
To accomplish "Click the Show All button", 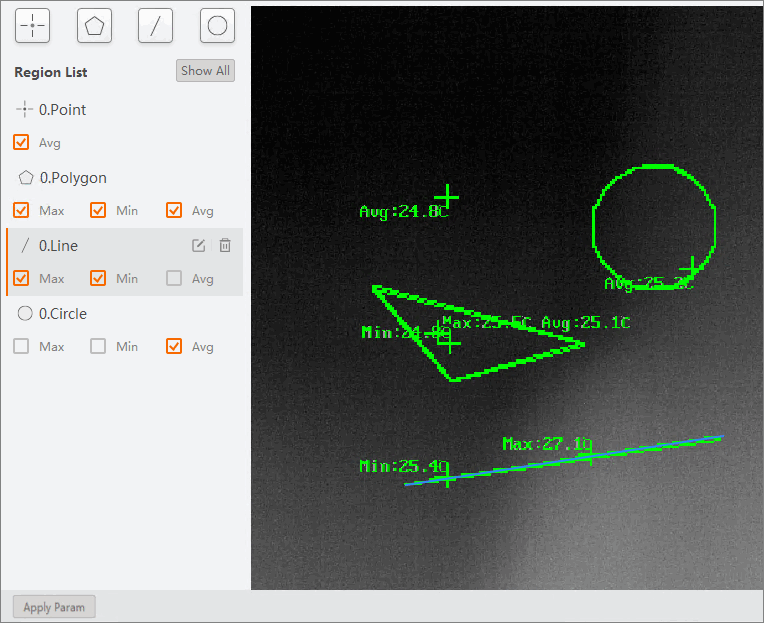I will coord(205,71).
